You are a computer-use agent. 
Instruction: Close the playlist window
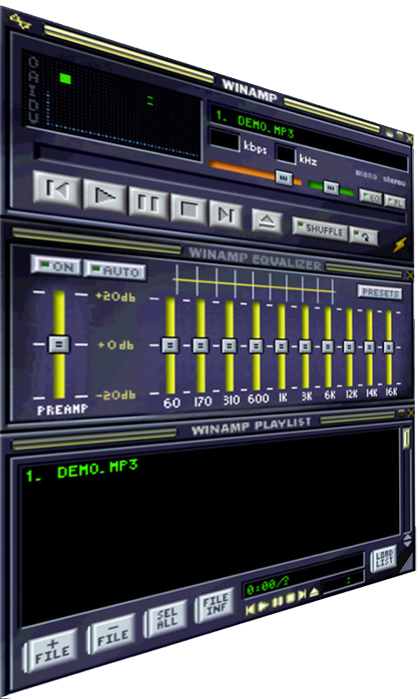click(410, 413)
